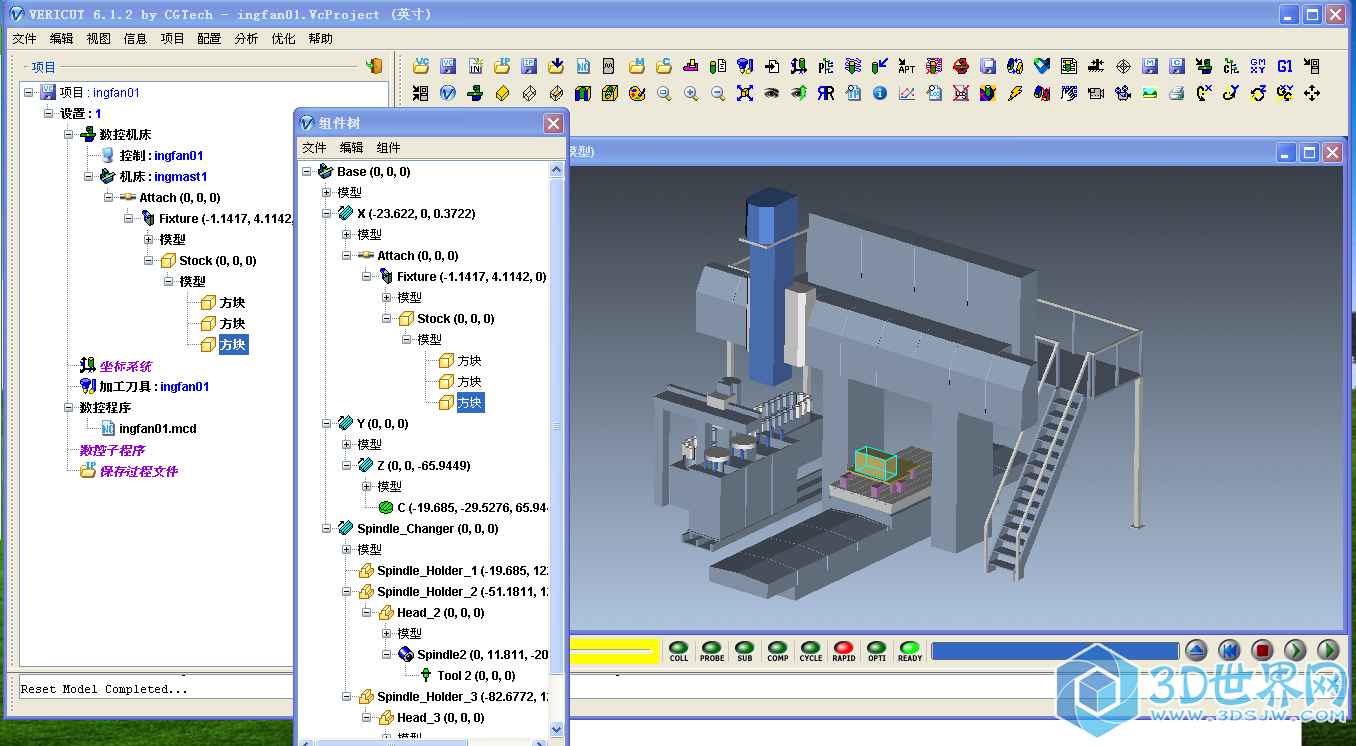This screenshot has height=746, width=1356.
Task: Click the four-arrow pan move icon
Action: (1312, 93)
